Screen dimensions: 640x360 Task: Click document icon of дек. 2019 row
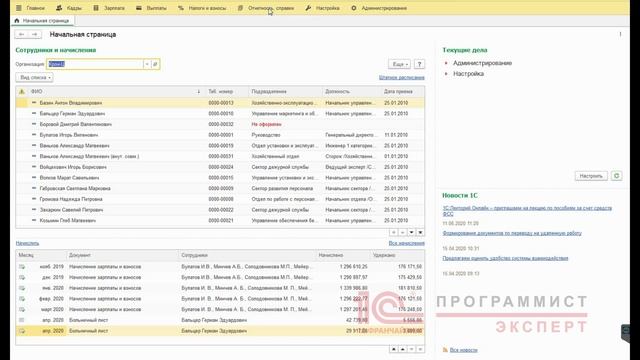[x=22, y=277]
